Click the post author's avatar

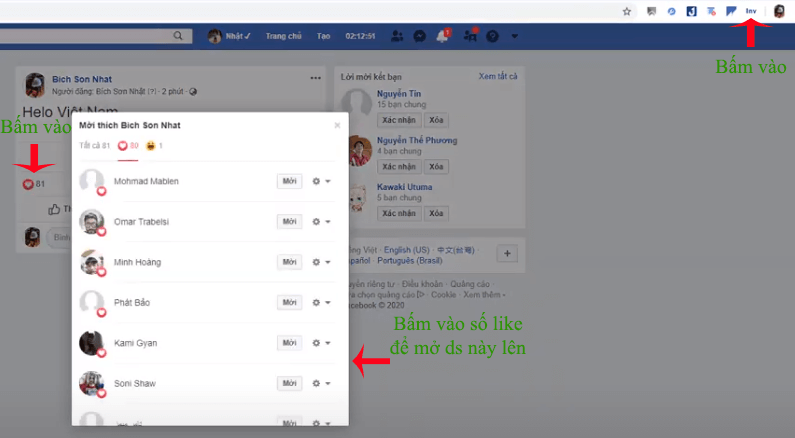point(35,85)
